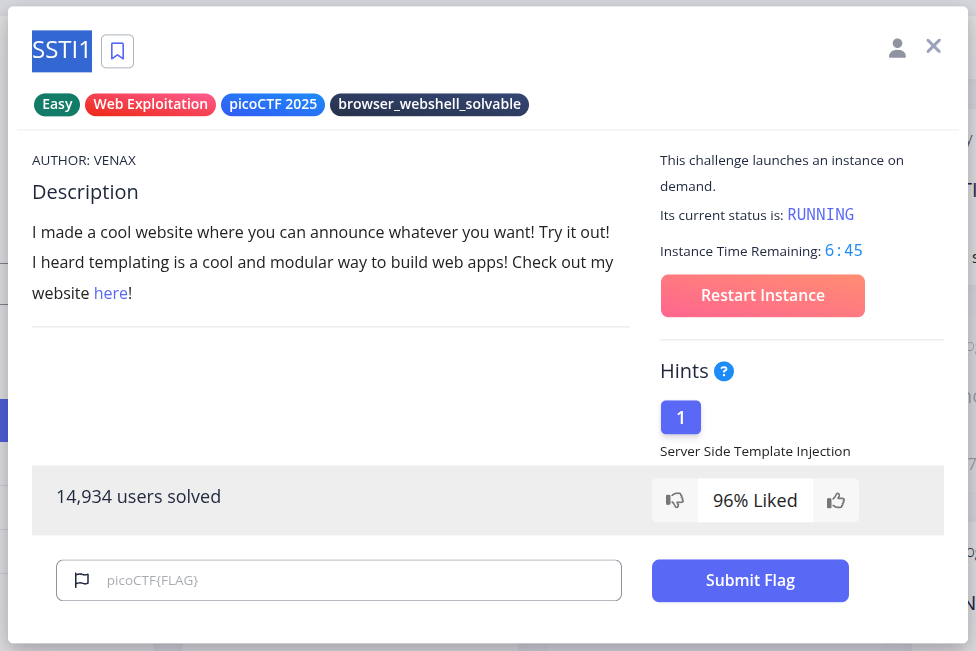Open the user profile icon

897,47
